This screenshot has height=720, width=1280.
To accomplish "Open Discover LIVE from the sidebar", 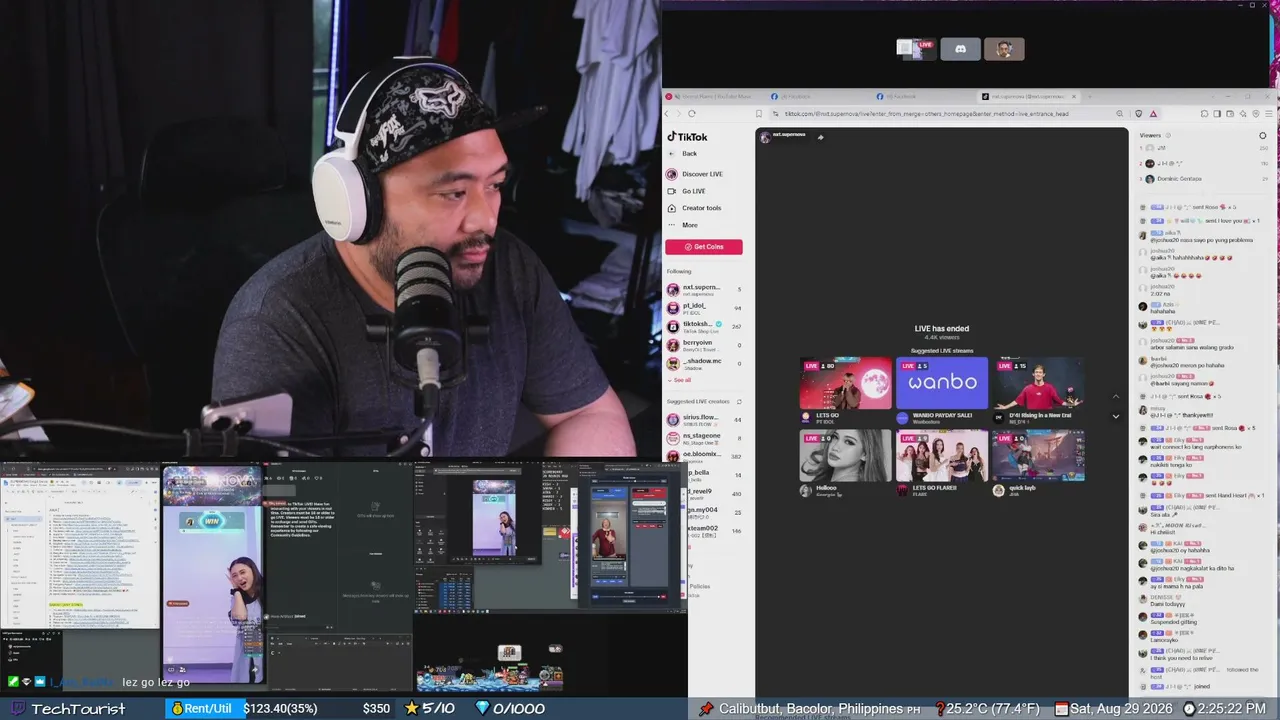I will coord(695,174).
